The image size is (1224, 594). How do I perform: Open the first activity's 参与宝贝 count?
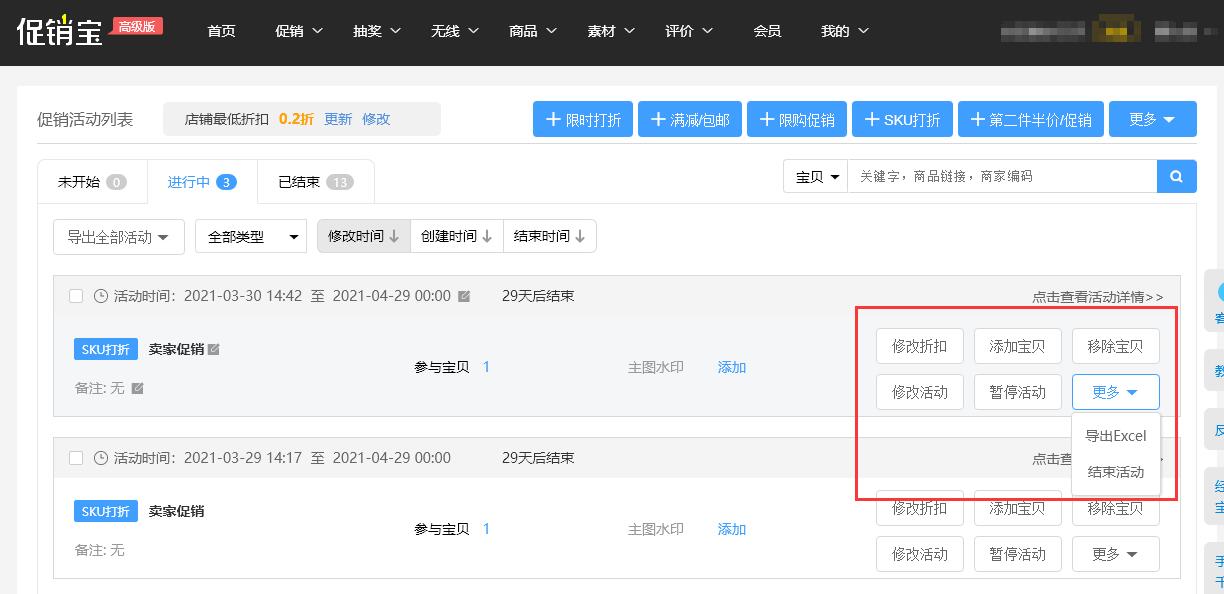(486, 367)
